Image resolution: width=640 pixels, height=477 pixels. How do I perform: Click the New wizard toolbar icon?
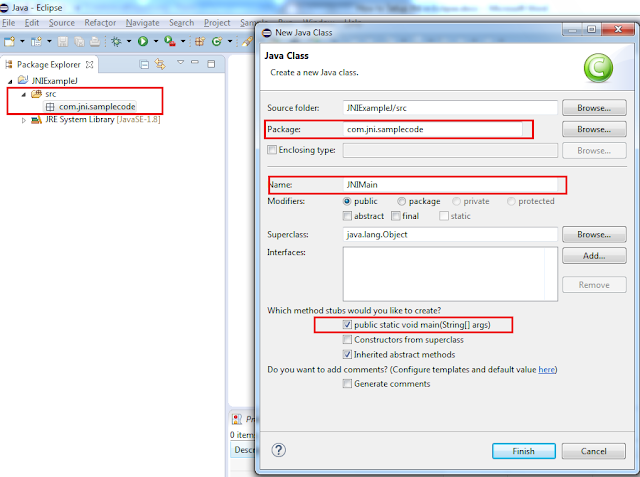click(x=9, y=41)
